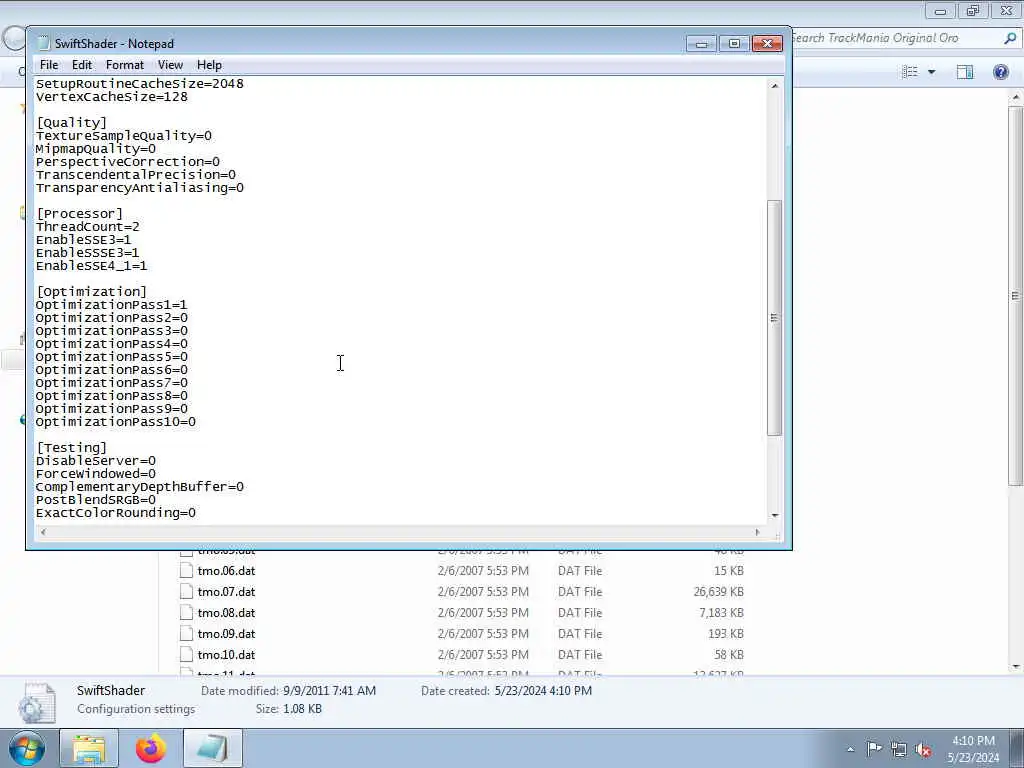Click Notepad vertical scrollbar down arrow
Image resolution: width=1024 pixels, height=768 pixels.
tap(775, 515)
